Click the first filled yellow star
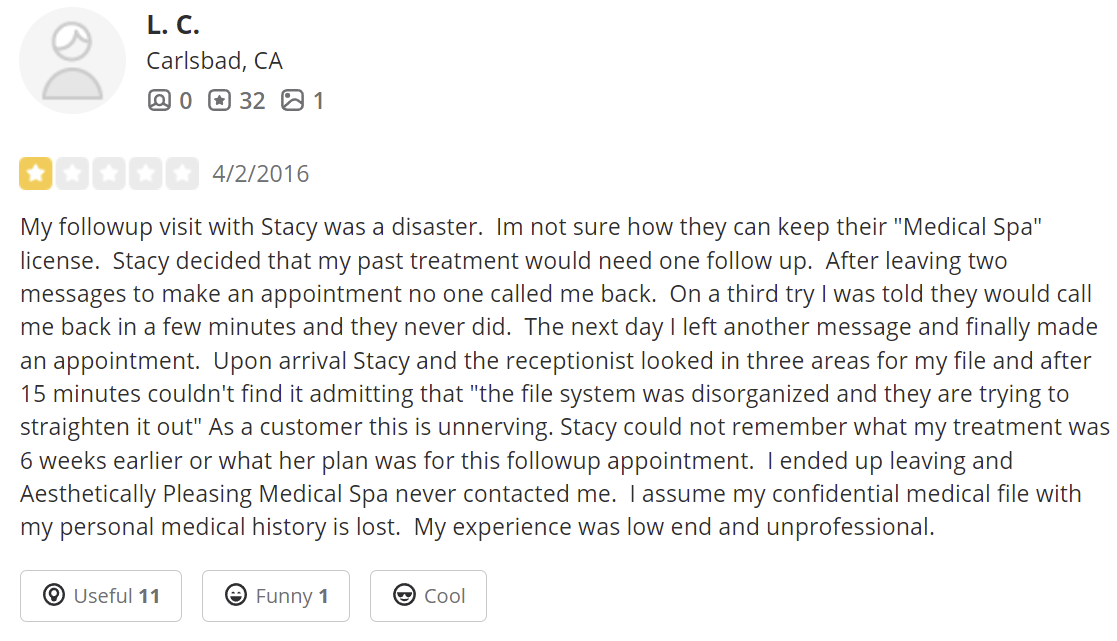The width and height of the screenshot is (1117, 641). (36, 174)
